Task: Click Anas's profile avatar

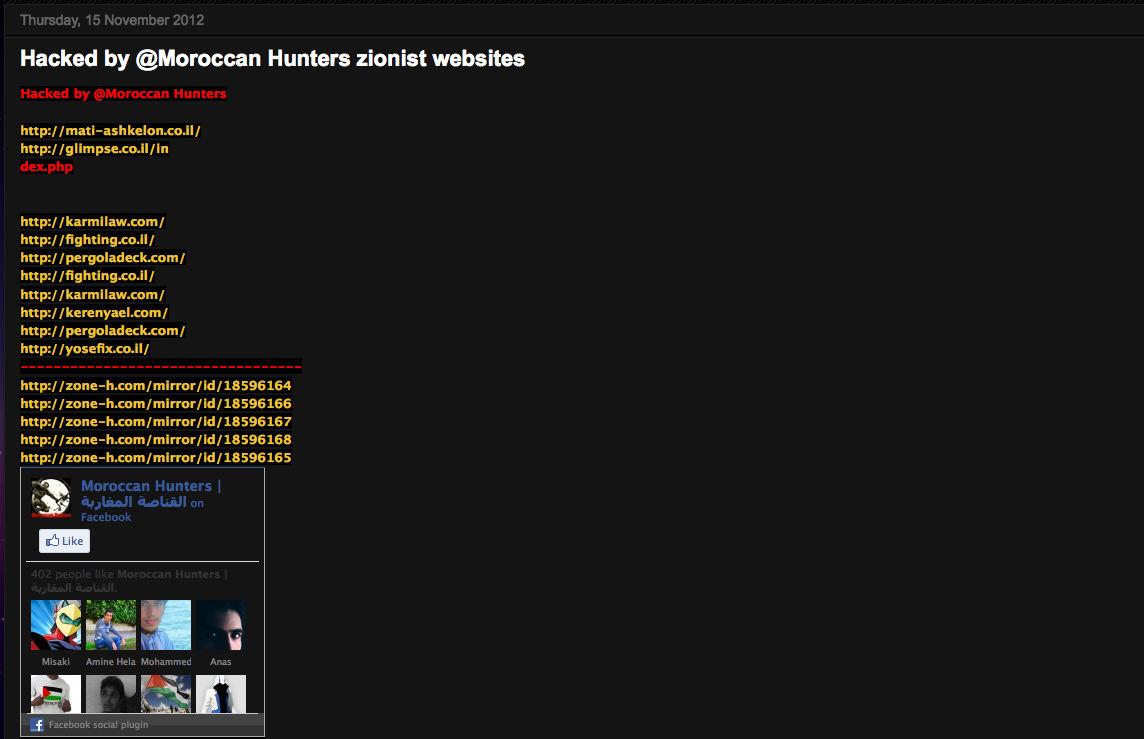Action: (x=221, y=625)
